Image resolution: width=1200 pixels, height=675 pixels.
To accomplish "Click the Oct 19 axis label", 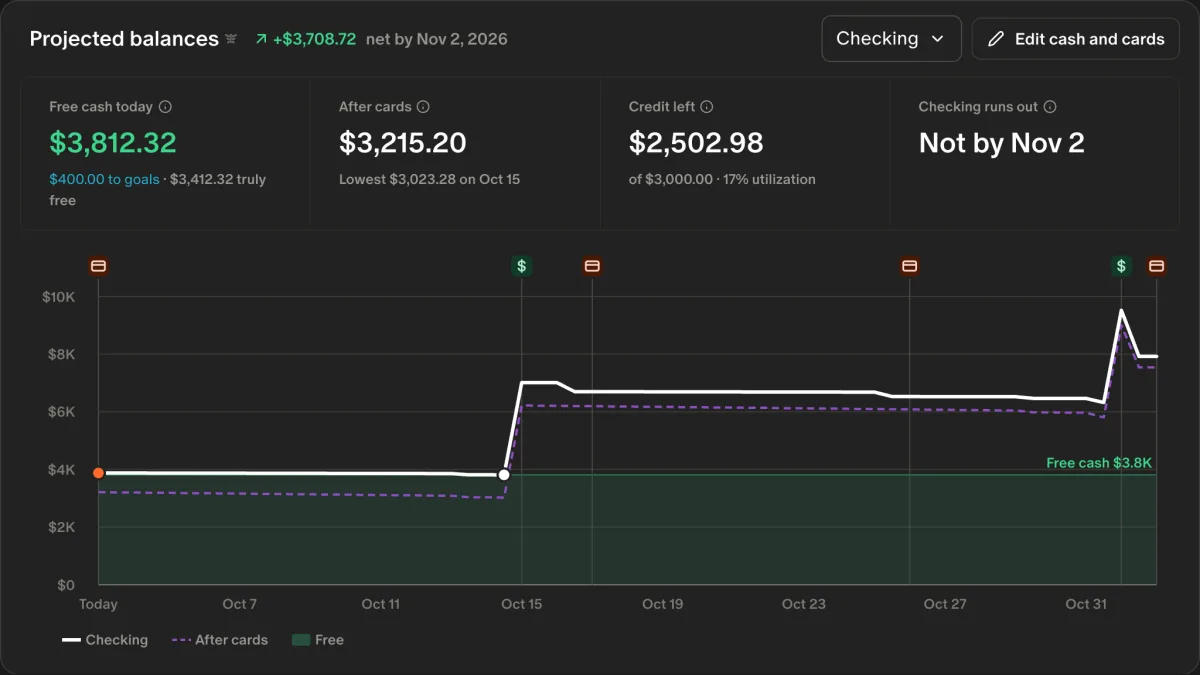I will coord(662,604).
